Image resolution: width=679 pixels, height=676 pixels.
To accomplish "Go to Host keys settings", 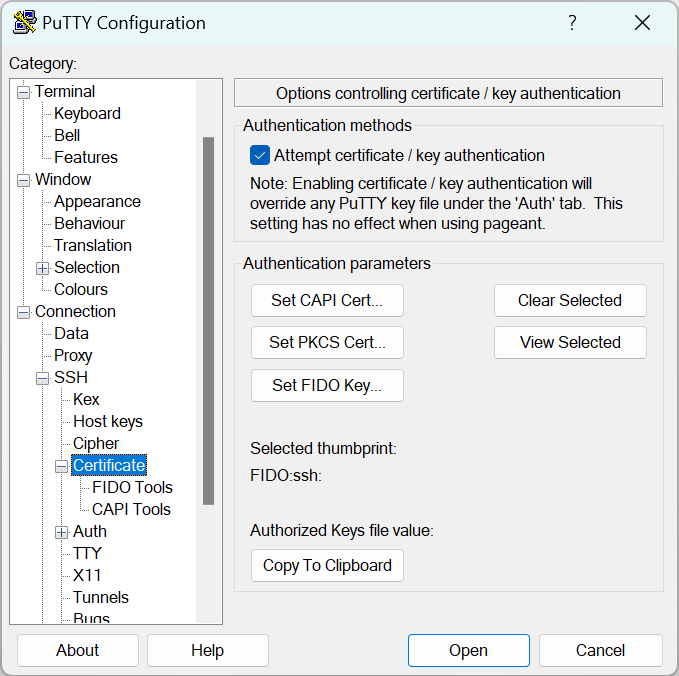I will (107, 421).
